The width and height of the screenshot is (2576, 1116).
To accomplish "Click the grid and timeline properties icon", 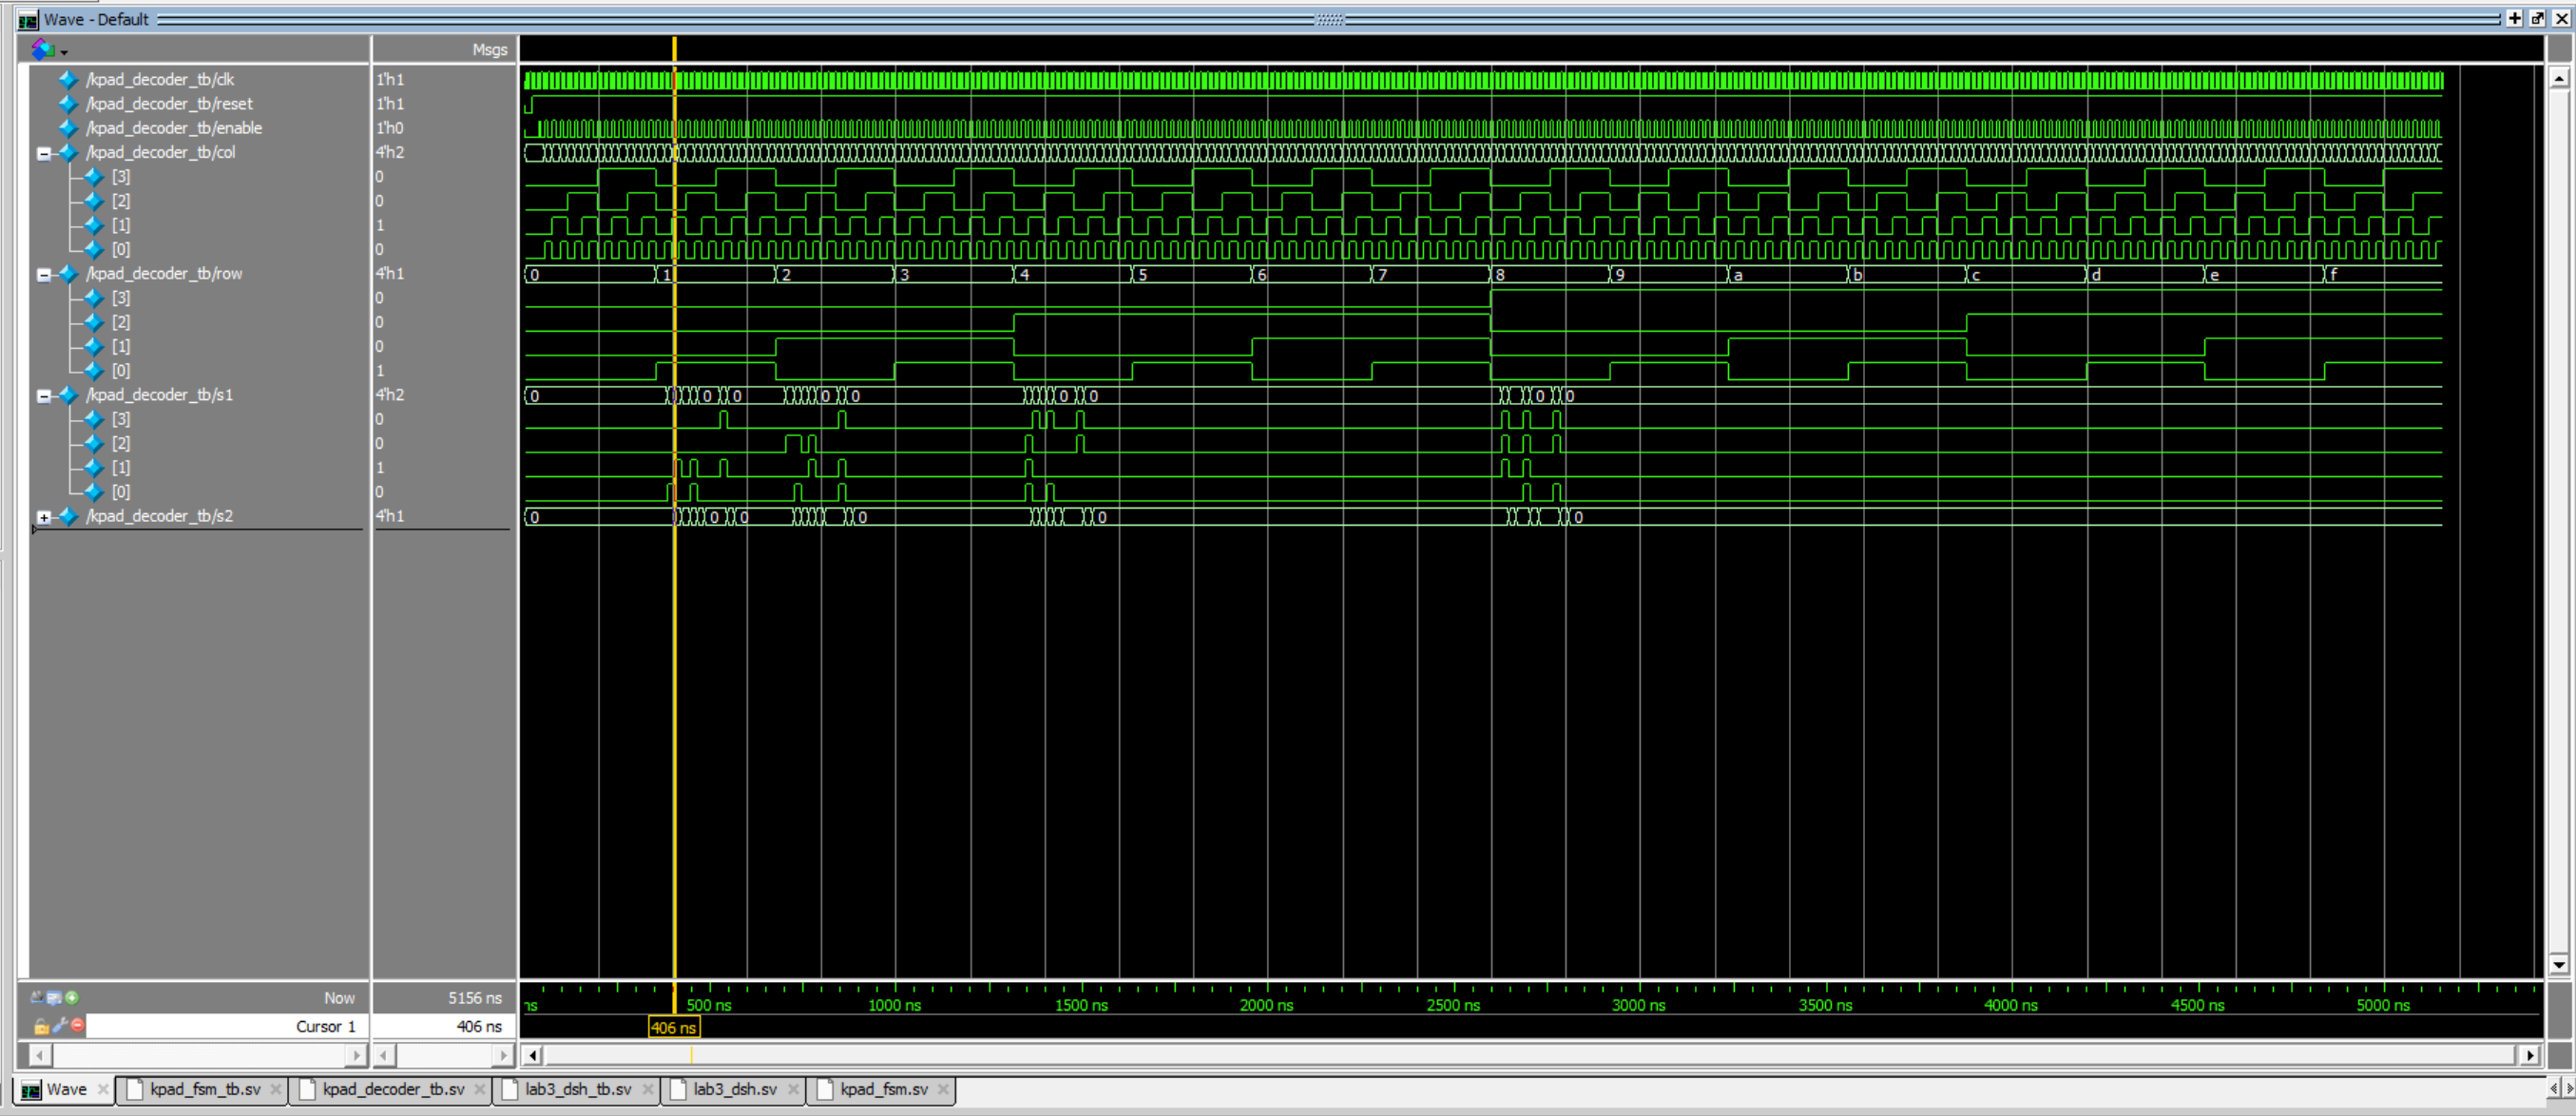I will (x=54, y=998).
